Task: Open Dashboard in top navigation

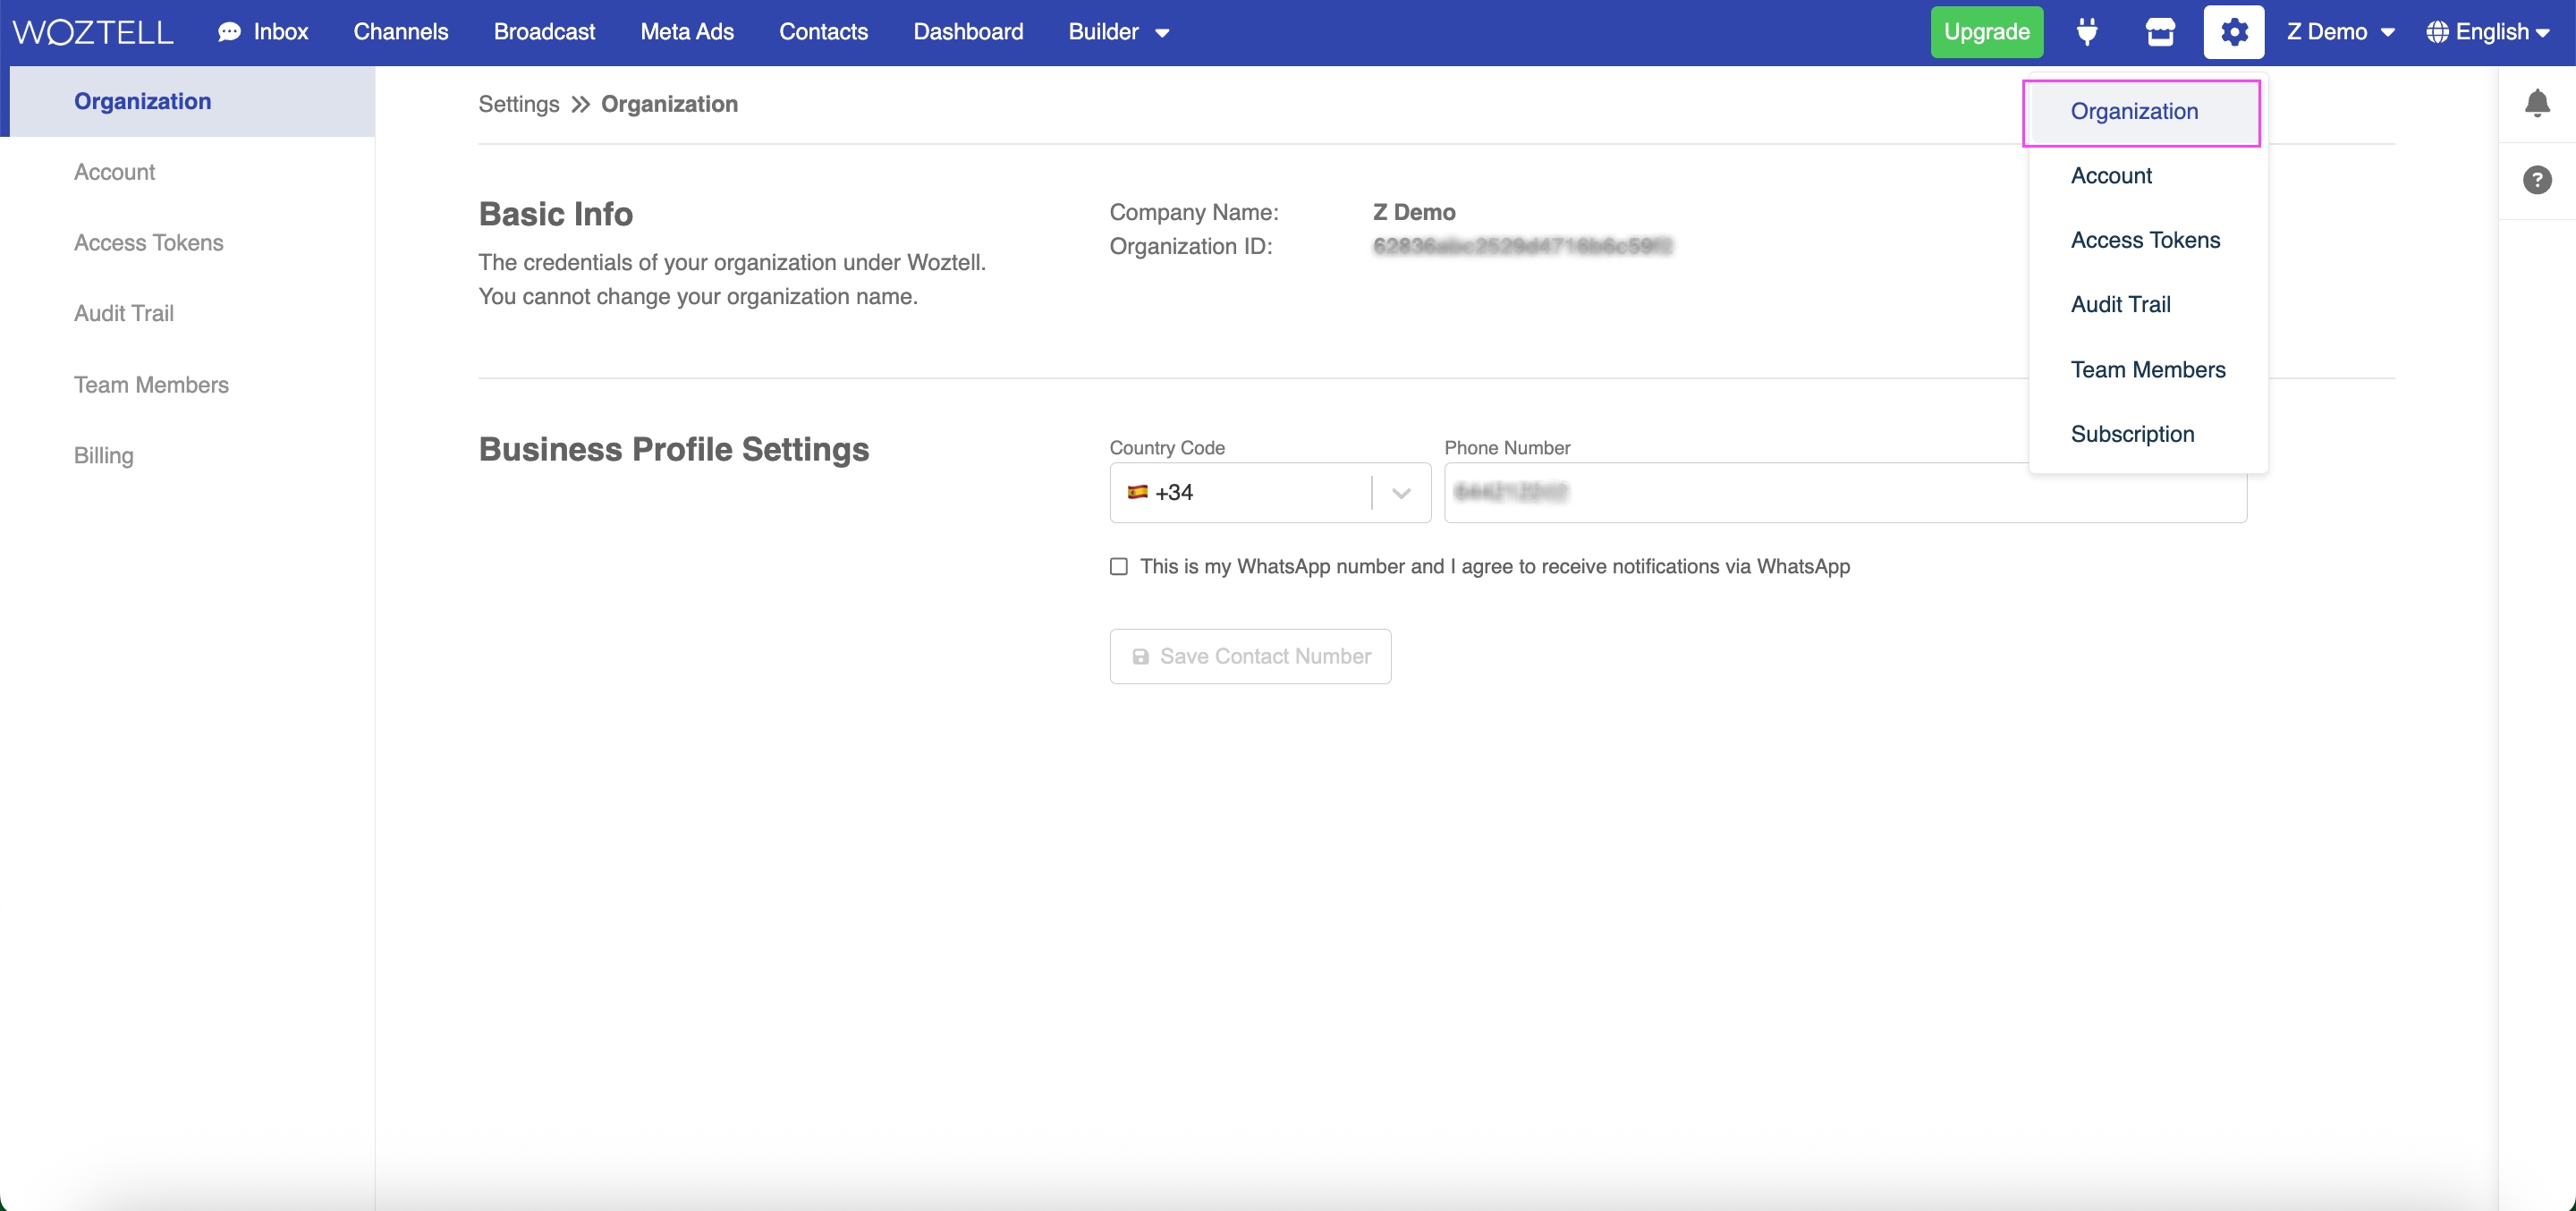Action: coord(968,32)
